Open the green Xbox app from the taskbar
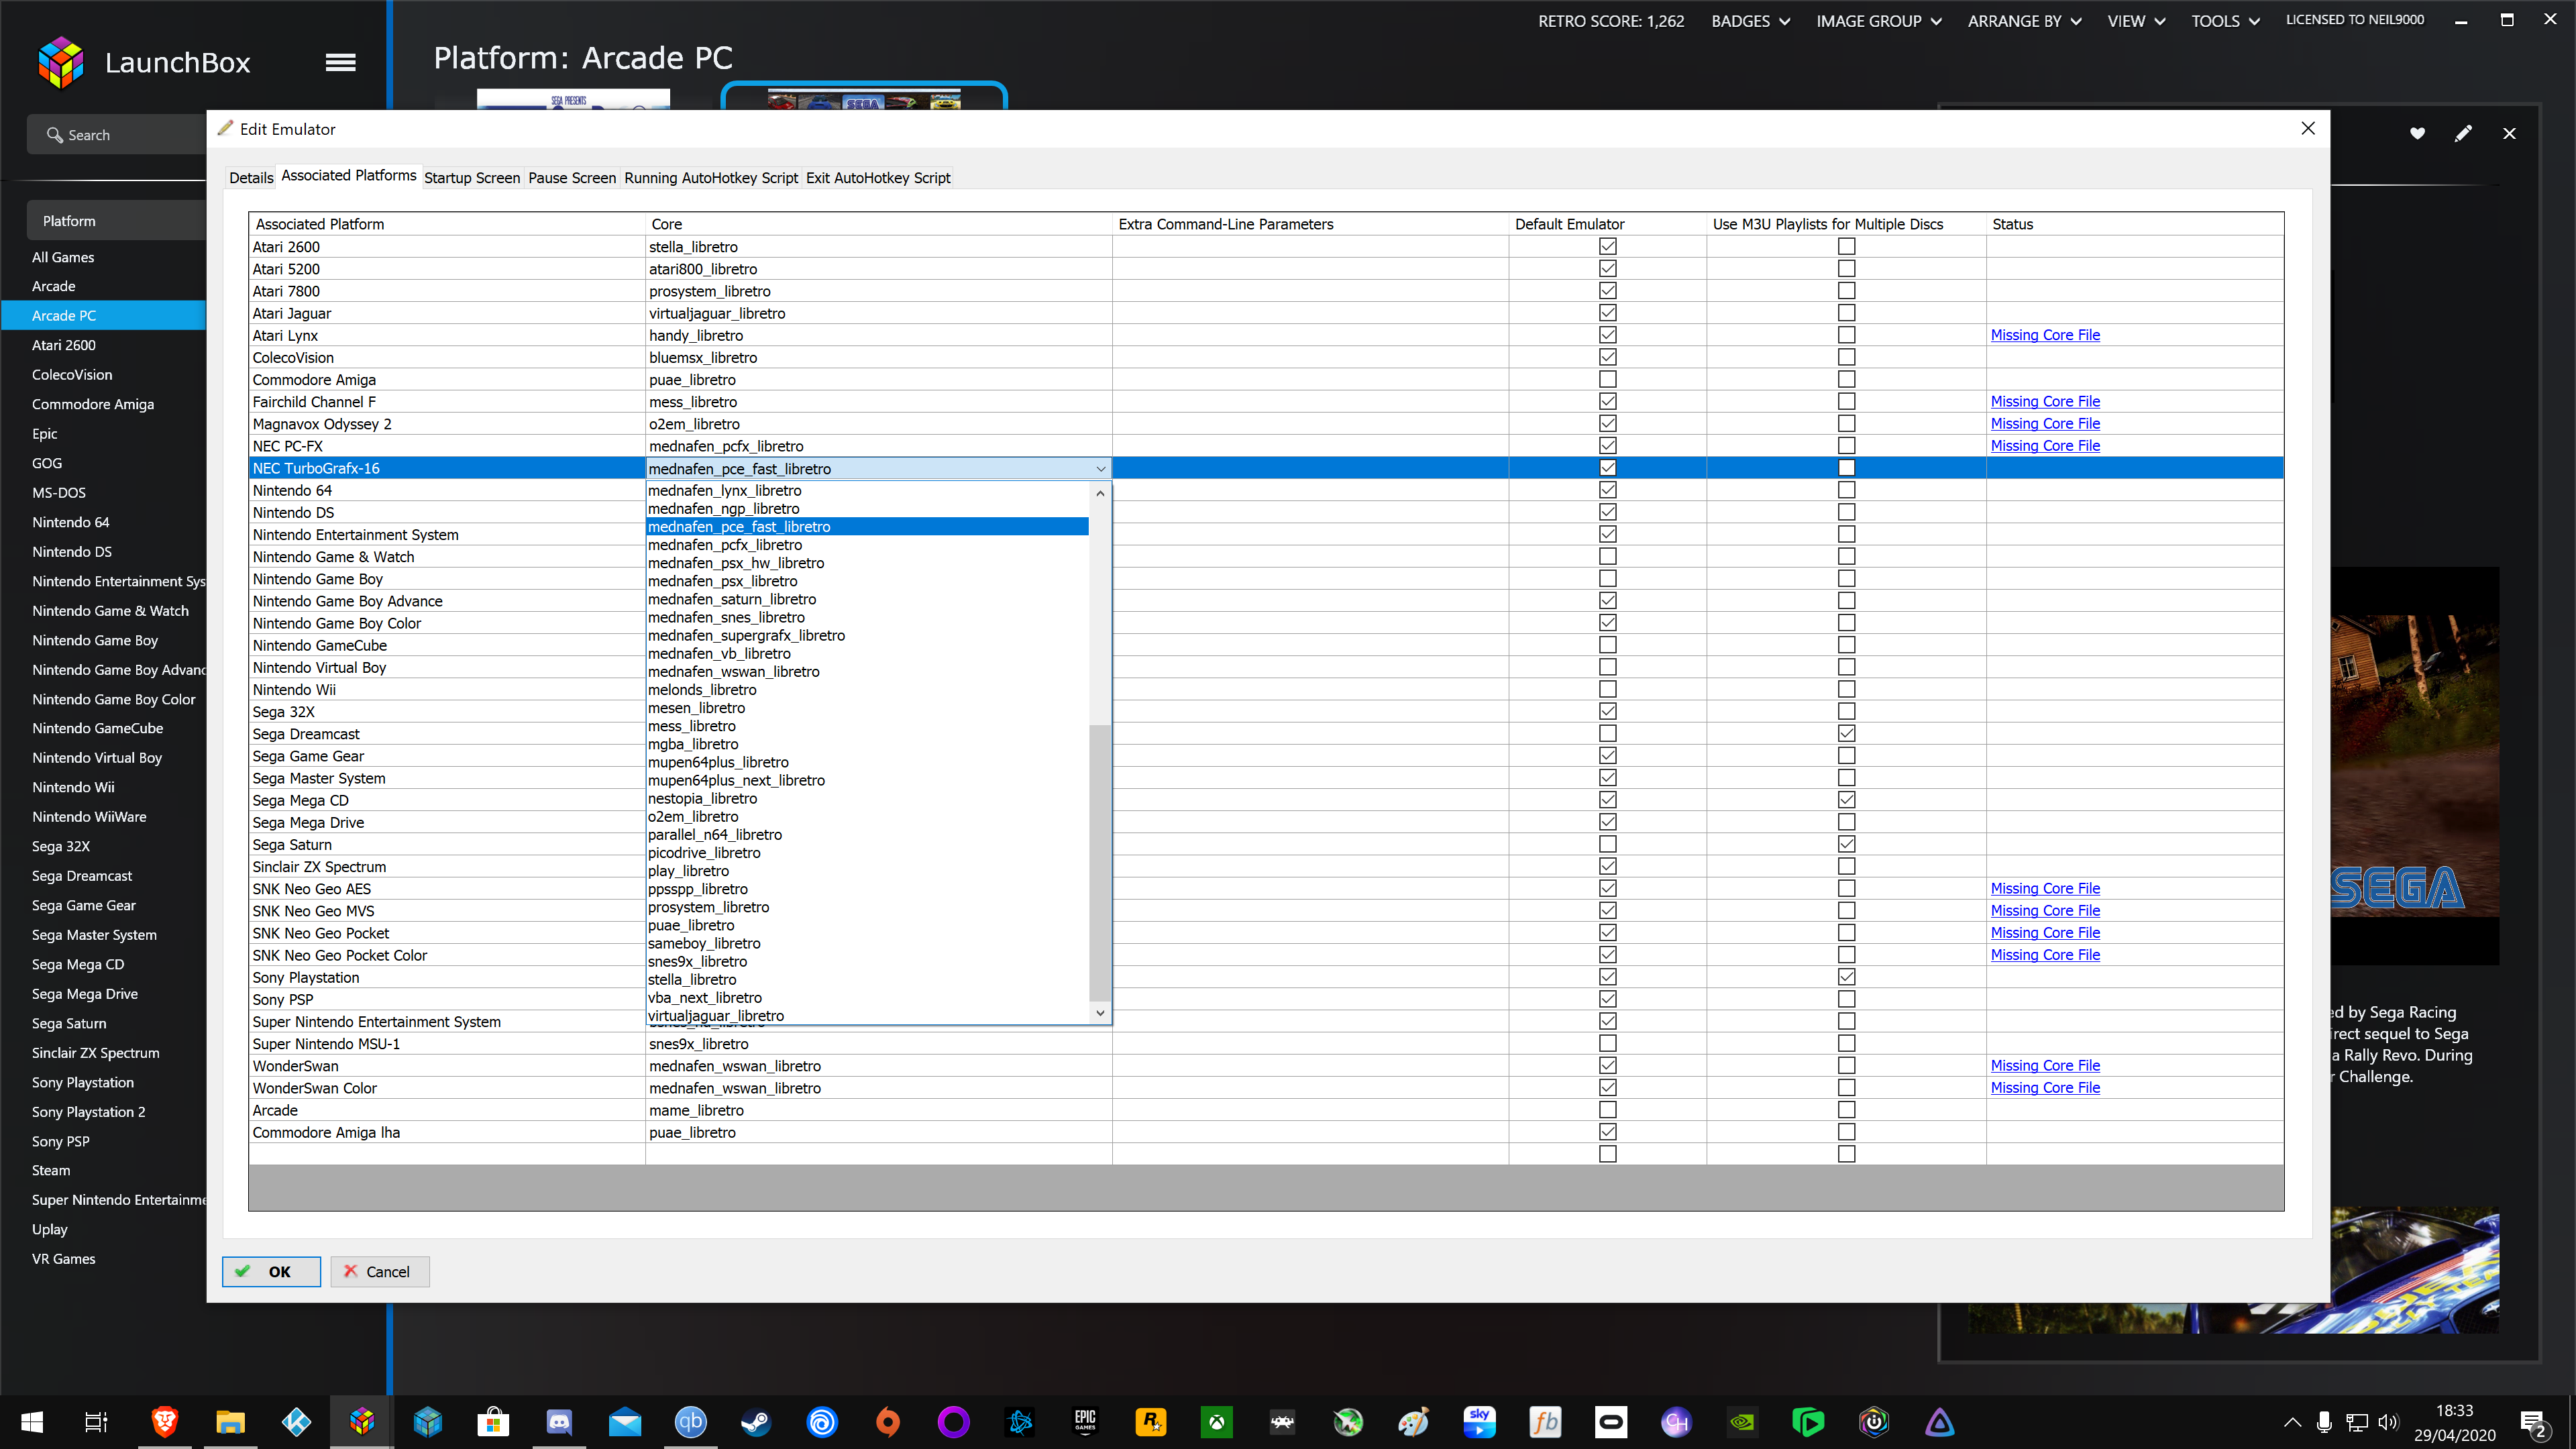This screenshot has width=2576, height=1449. point(1217,1422)
